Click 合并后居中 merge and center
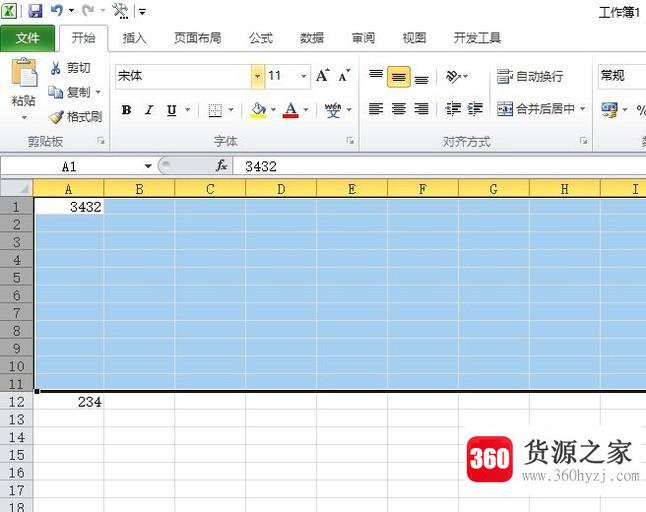Image resolution: width=646 pixels, height=512 pixels. pos(536,109)
